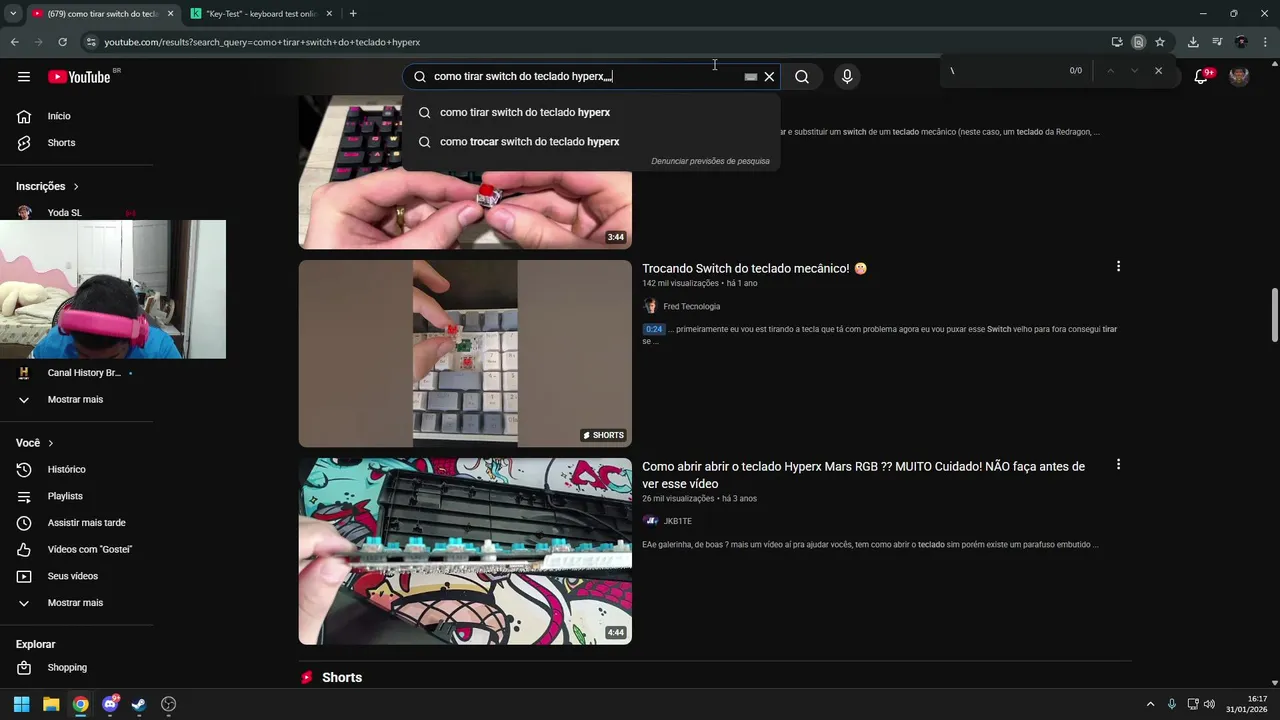Open Chrome three-dot menu
This screenshot has height=720, width=1280.
click(1265, 42)
